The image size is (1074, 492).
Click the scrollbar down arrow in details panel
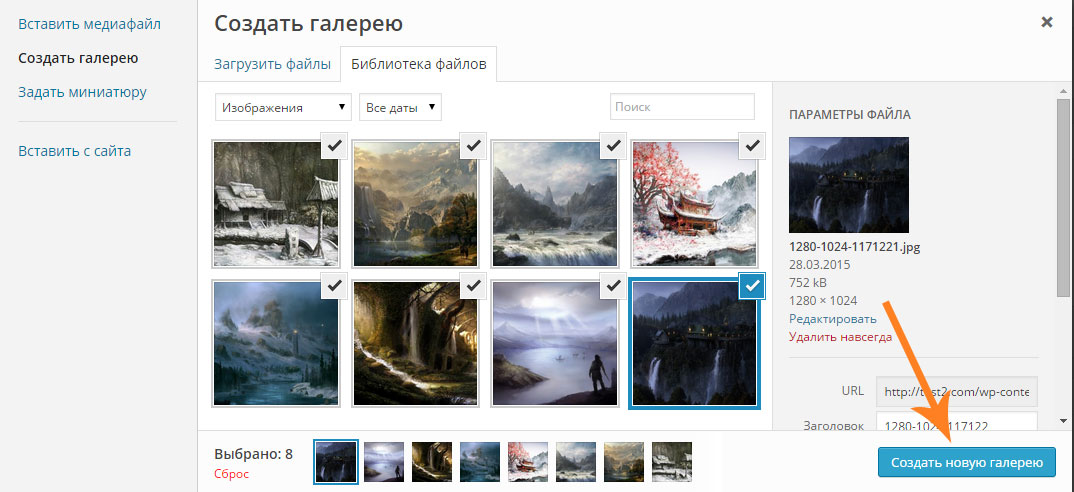[x=1063, y=420]
